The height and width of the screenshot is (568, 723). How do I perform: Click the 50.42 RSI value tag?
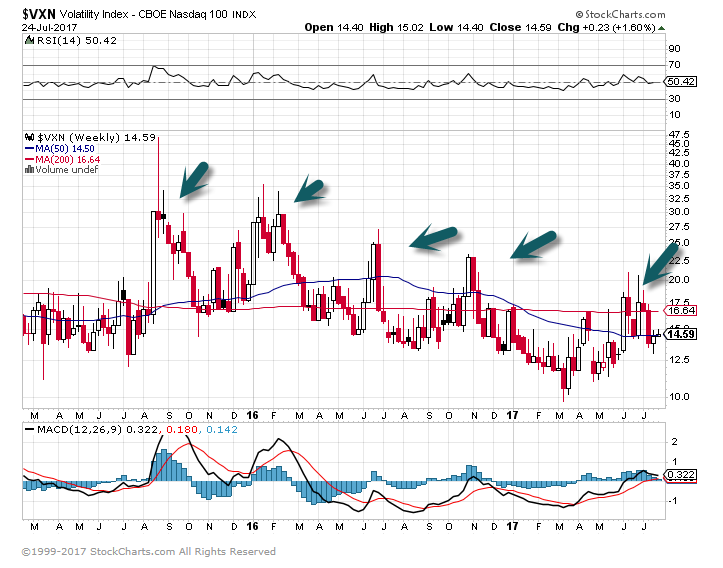(681, 82)
